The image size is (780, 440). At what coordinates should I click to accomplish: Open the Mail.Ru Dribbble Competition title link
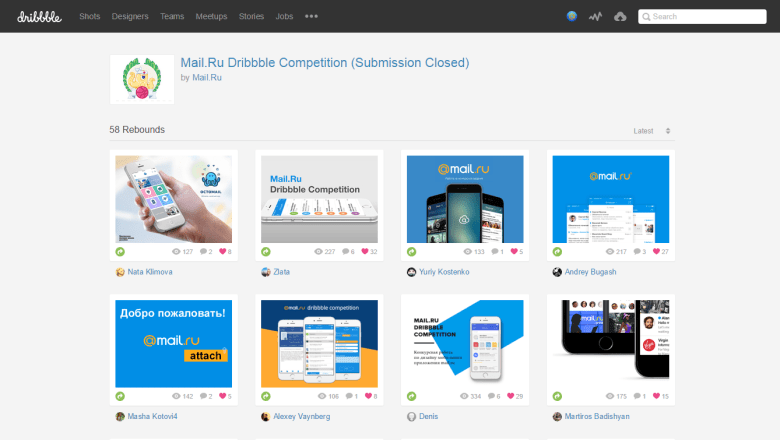tap(325, 63)
